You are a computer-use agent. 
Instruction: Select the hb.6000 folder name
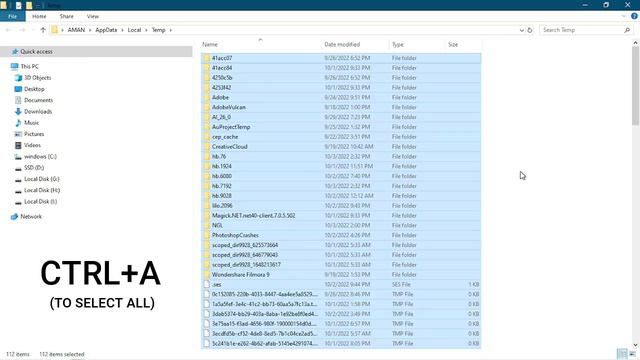222,176
